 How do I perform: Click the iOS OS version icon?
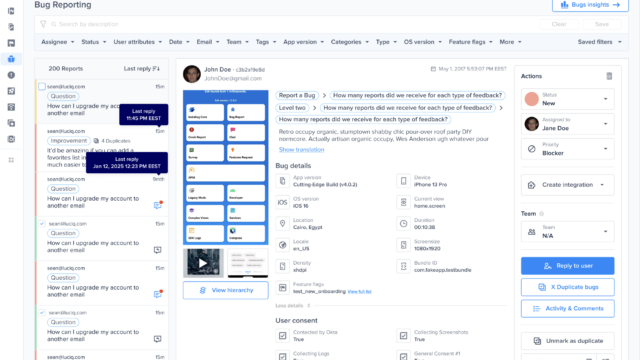282,202
